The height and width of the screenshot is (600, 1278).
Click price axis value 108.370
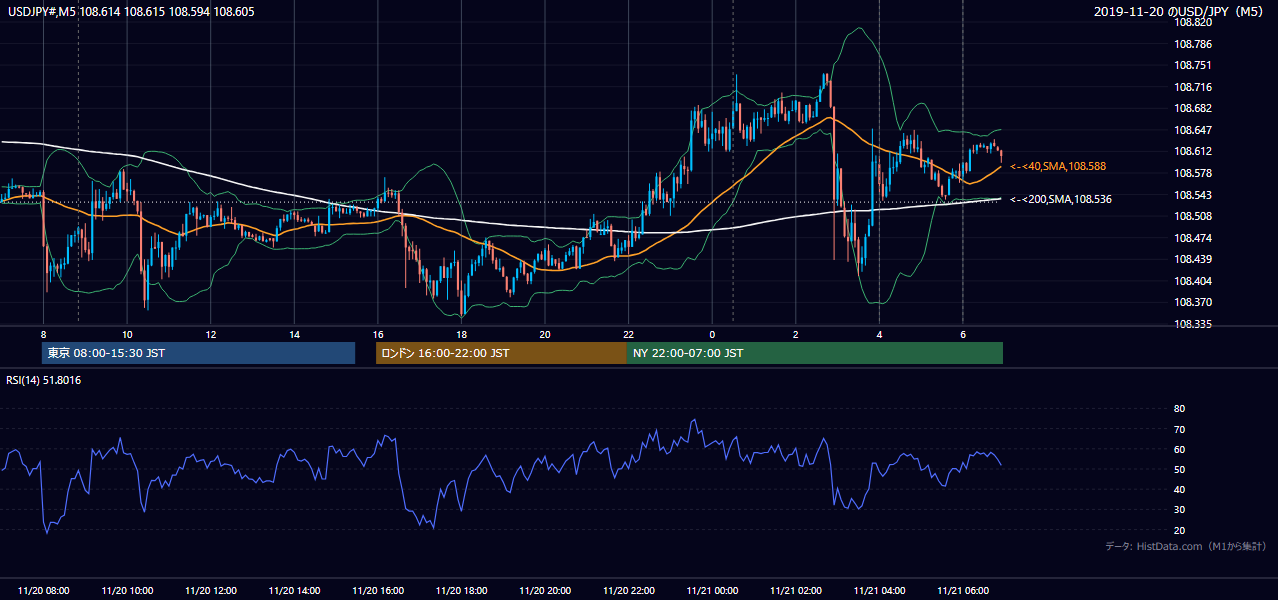point(1193,302)
